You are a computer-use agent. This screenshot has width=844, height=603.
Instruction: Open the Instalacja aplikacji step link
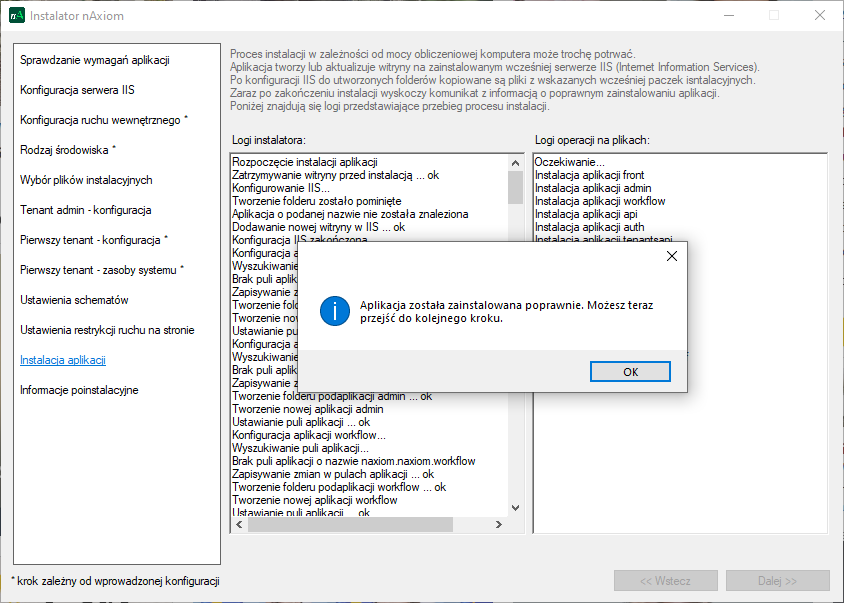(63, 360)
